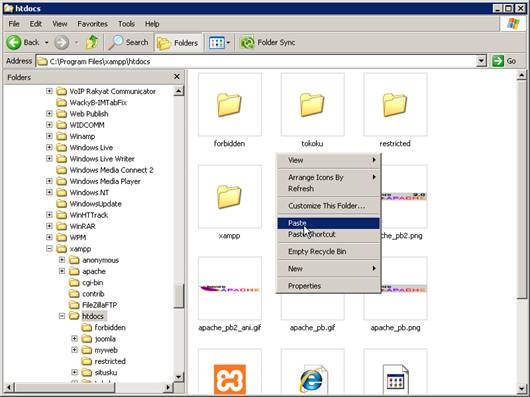The width and height of the screenshot is (530, 397).
Task: Open the Views dropdown arrow
Action: [228, 43]
